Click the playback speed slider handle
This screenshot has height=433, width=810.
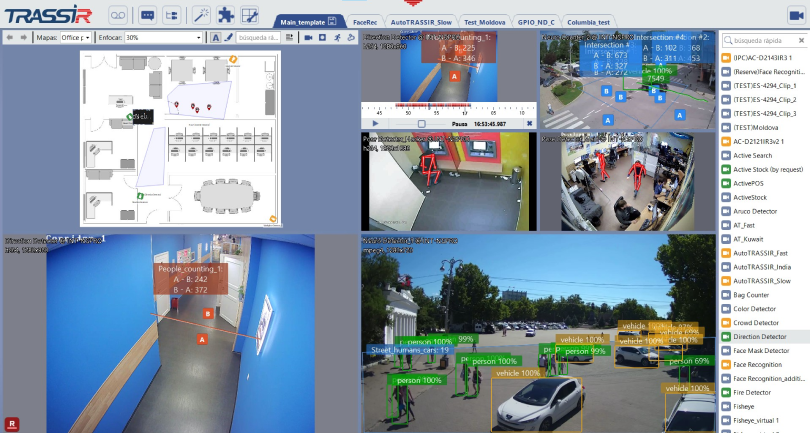(421, 123)
